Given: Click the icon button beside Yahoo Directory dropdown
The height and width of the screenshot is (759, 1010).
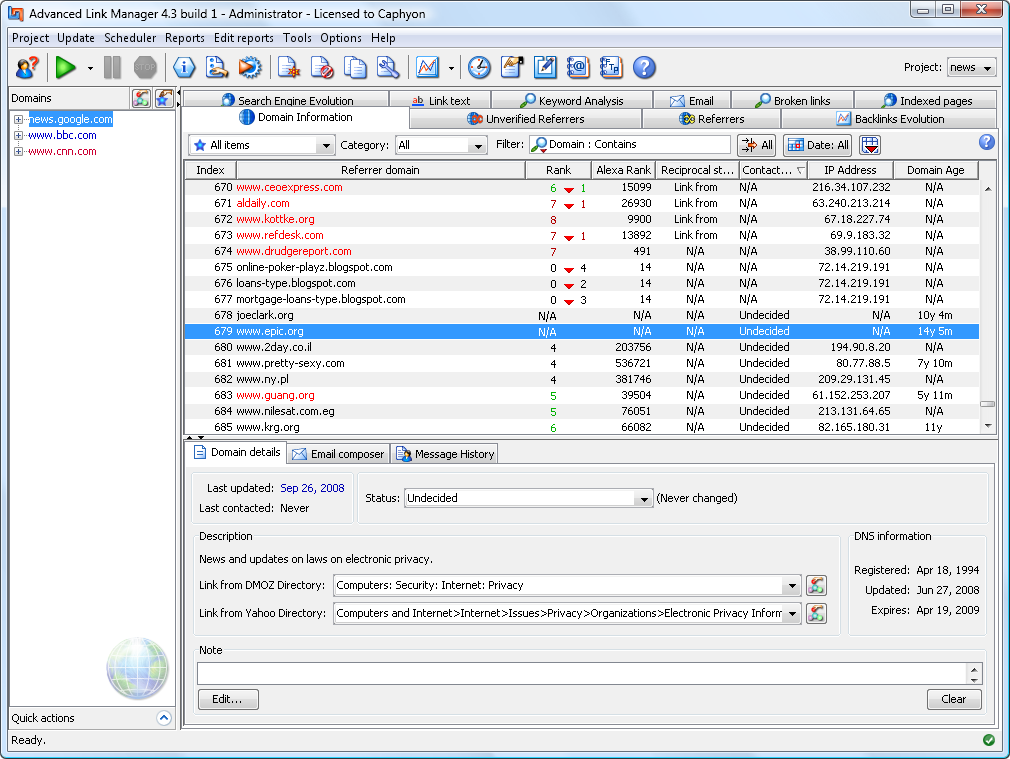Looking at the screenshot, I should (x=816, y=613).
